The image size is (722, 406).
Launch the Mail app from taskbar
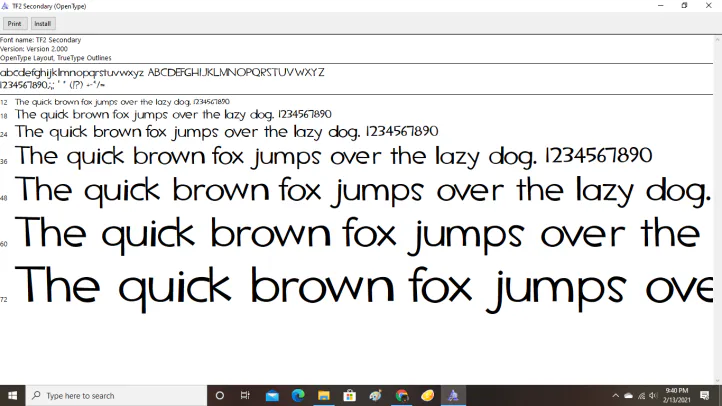pyautogui.click(x=272, y=395)
